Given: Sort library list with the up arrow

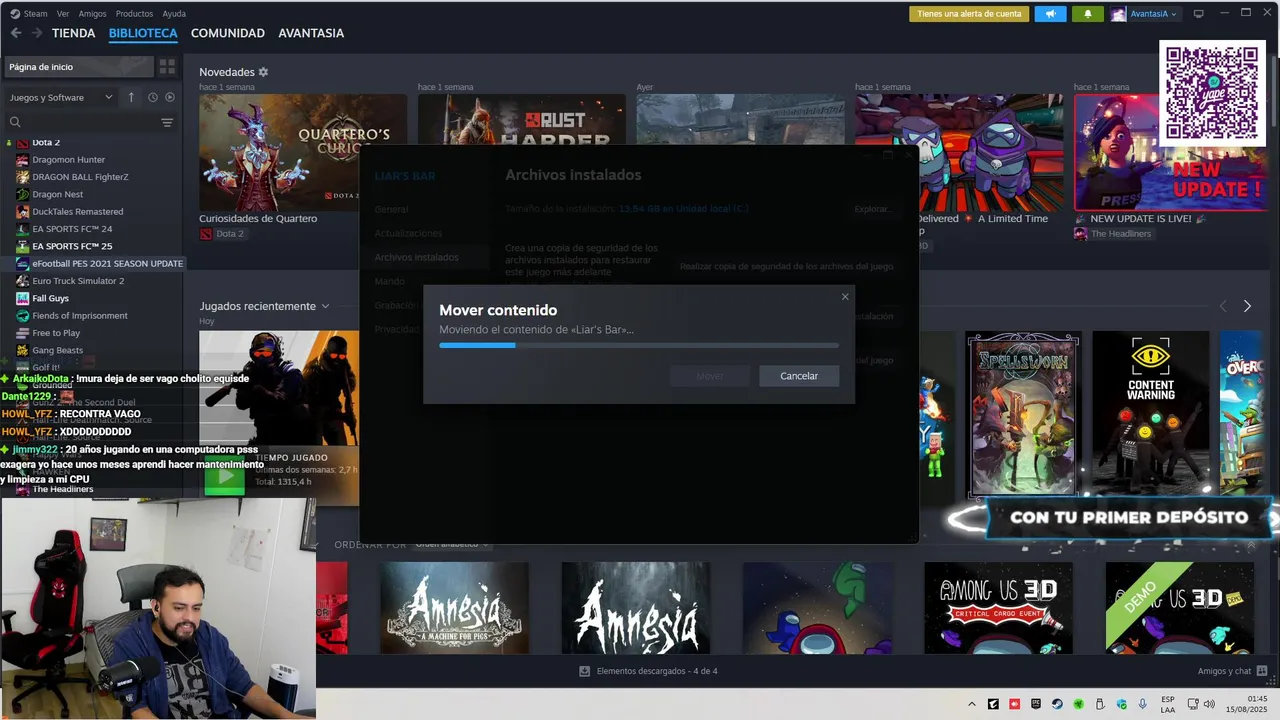Looking at the screenshot, I should 131,97.
